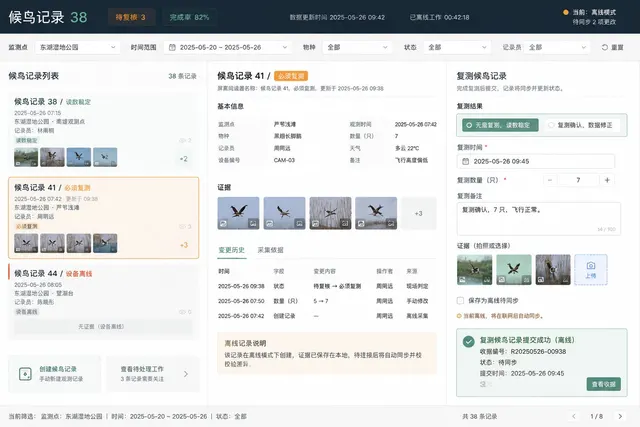Click the 复测数量 value field showing 7

point(578,180)
